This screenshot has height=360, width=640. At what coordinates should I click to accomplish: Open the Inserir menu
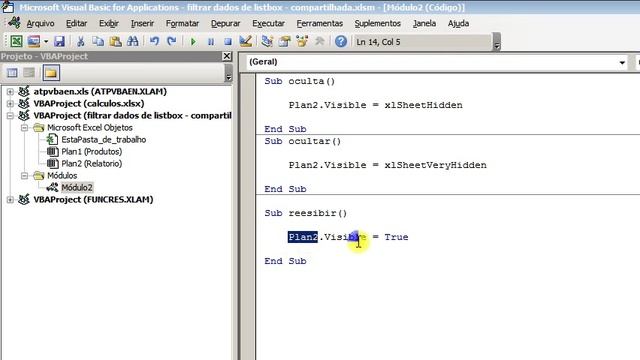pyautogui.click(x=142, y=23)
